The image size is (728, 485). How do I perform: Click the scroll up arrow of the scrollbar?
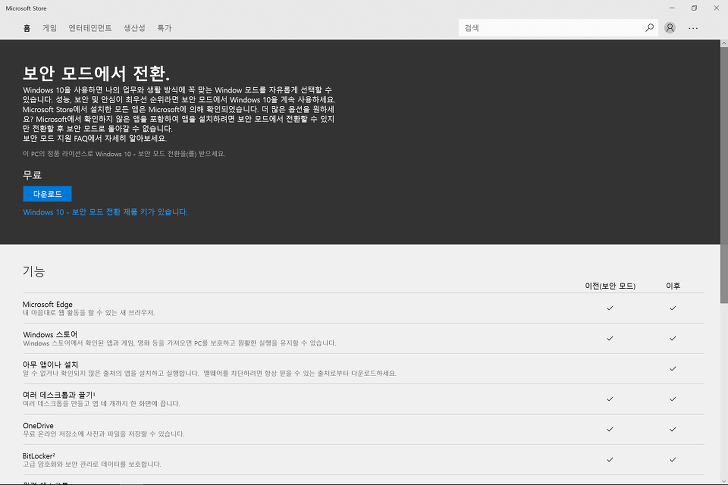(724, 43)
